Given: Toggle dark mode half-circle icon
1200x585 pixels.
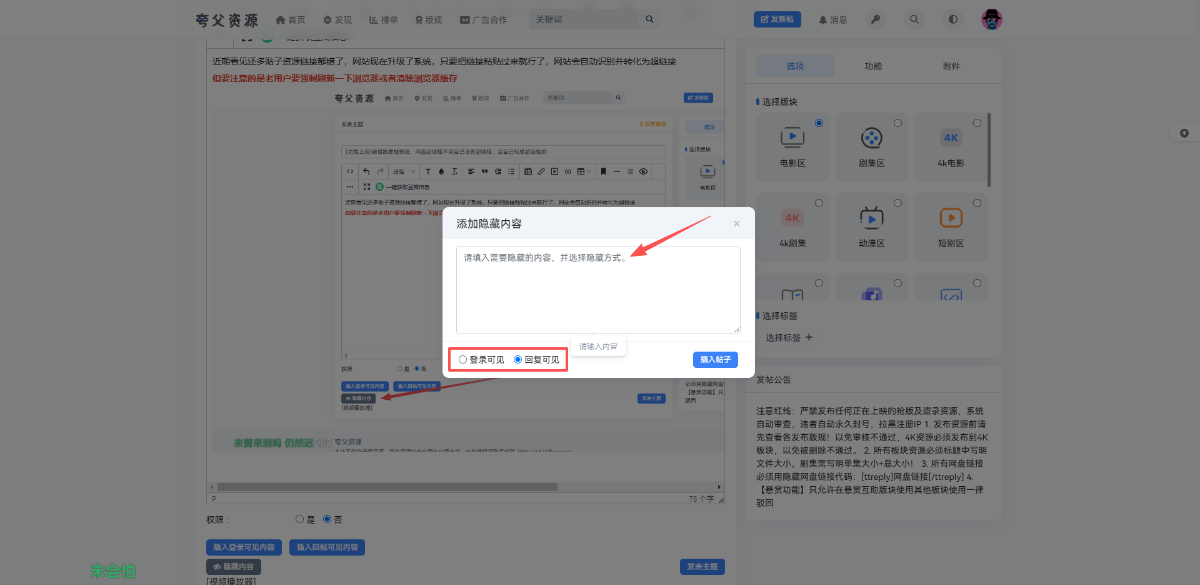Looking at the screenshot, I should point(952,19).
